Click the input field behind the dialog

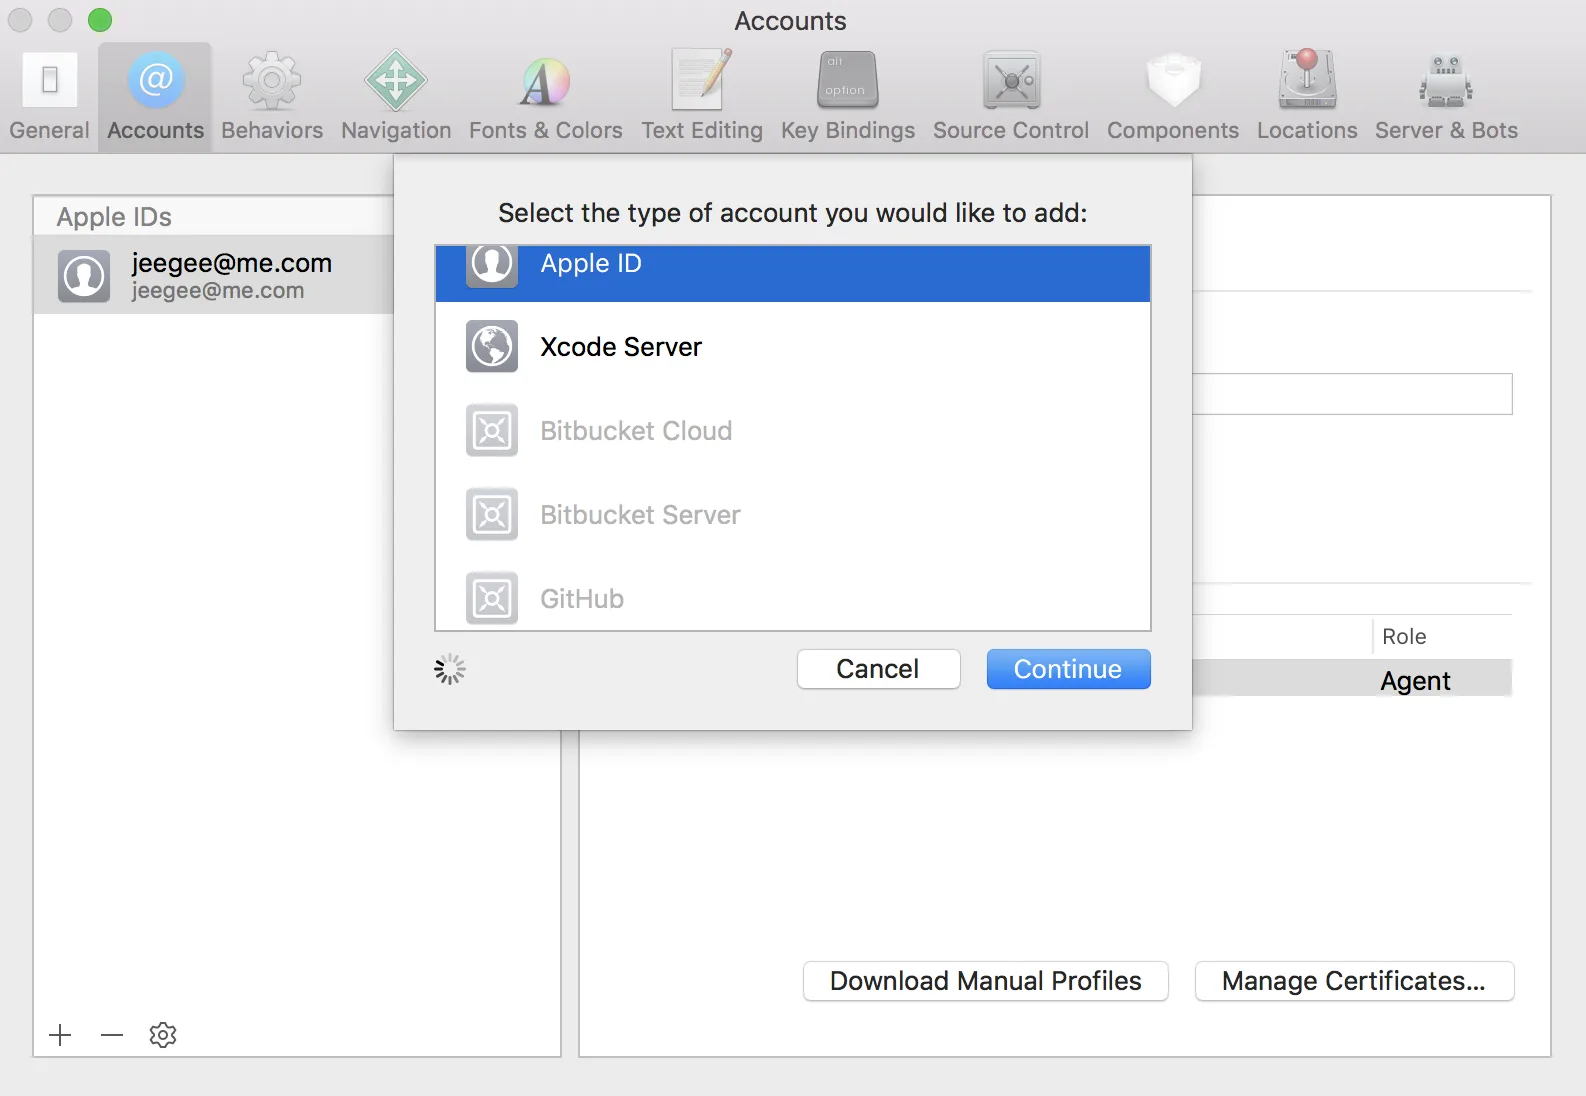tap(1352, 394)
